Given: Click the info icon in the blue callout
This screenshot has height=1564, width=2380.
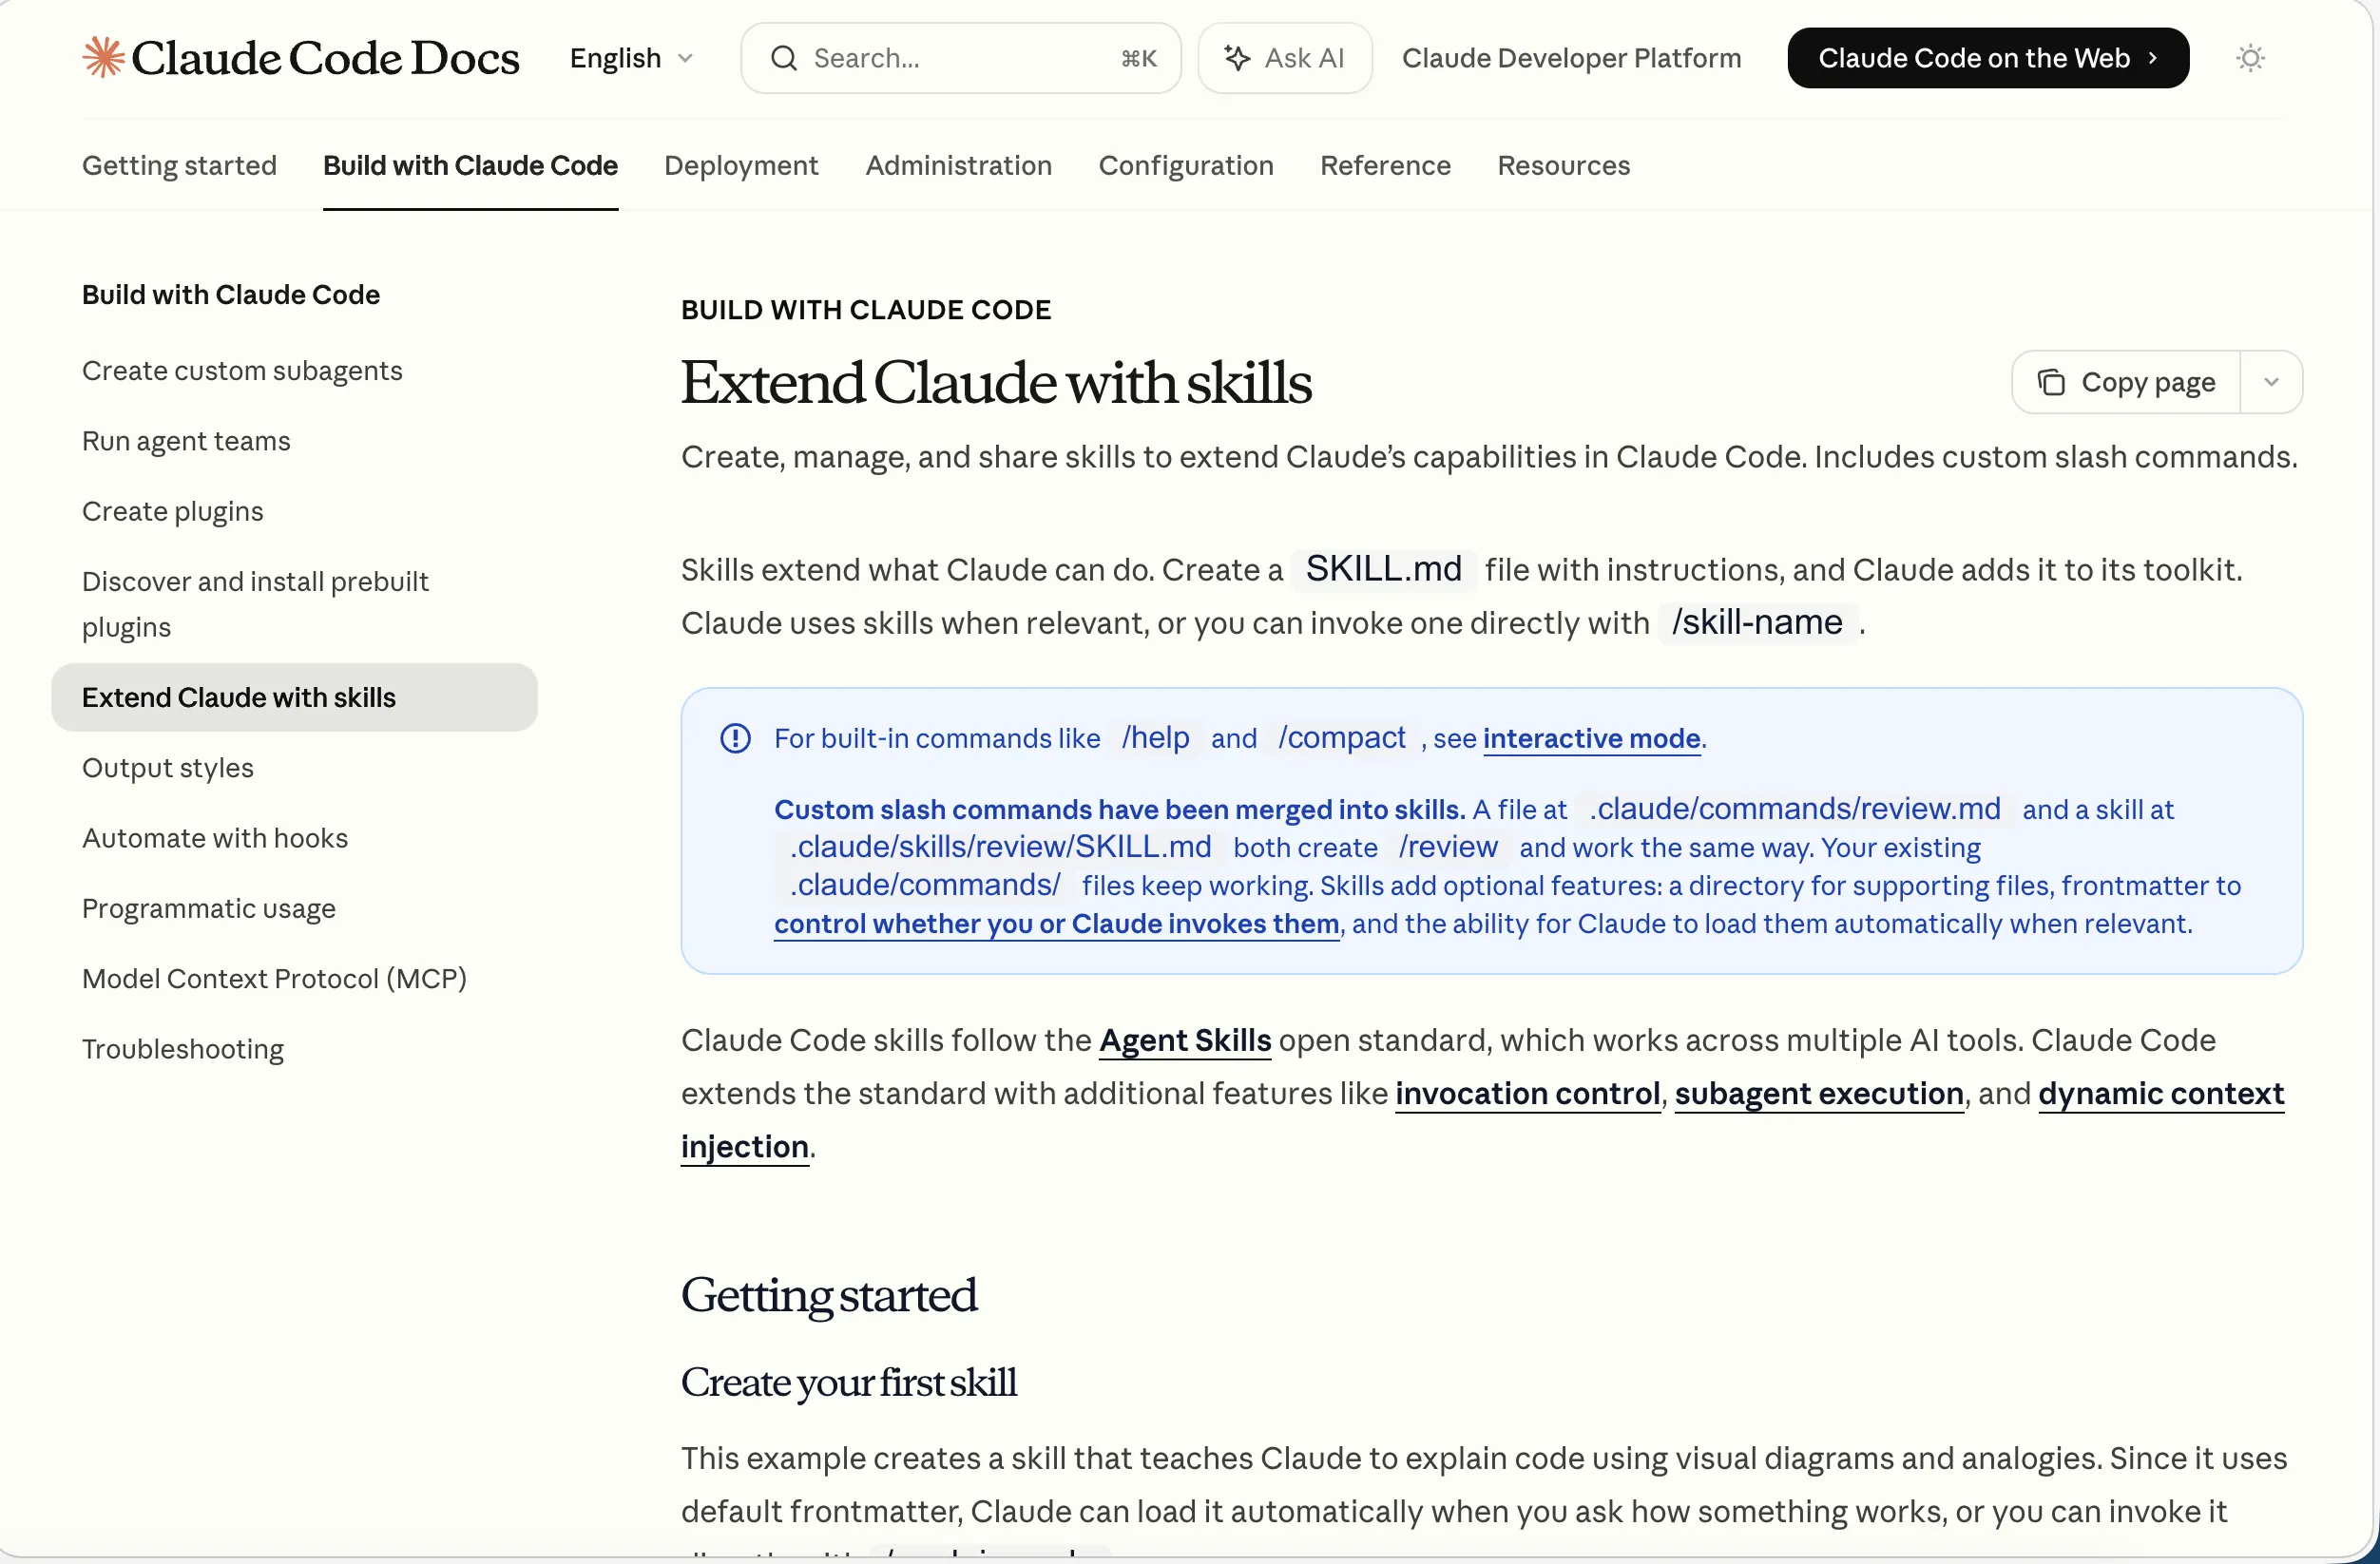Looking at the screenshot, I should (735, 738).
